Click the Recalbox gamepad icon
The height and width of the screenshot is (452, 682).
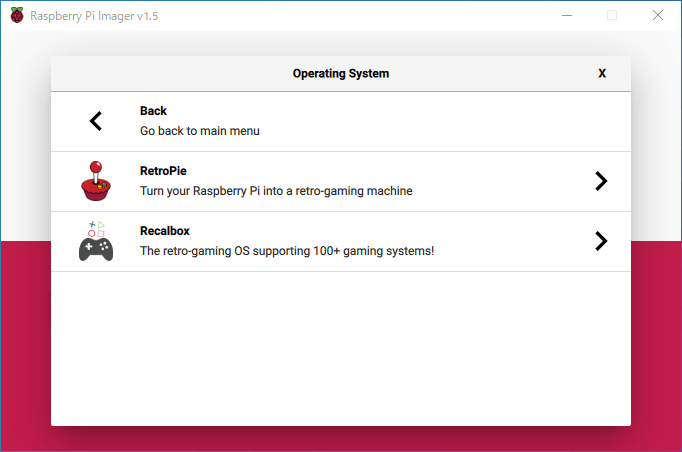tap(96, 241)
